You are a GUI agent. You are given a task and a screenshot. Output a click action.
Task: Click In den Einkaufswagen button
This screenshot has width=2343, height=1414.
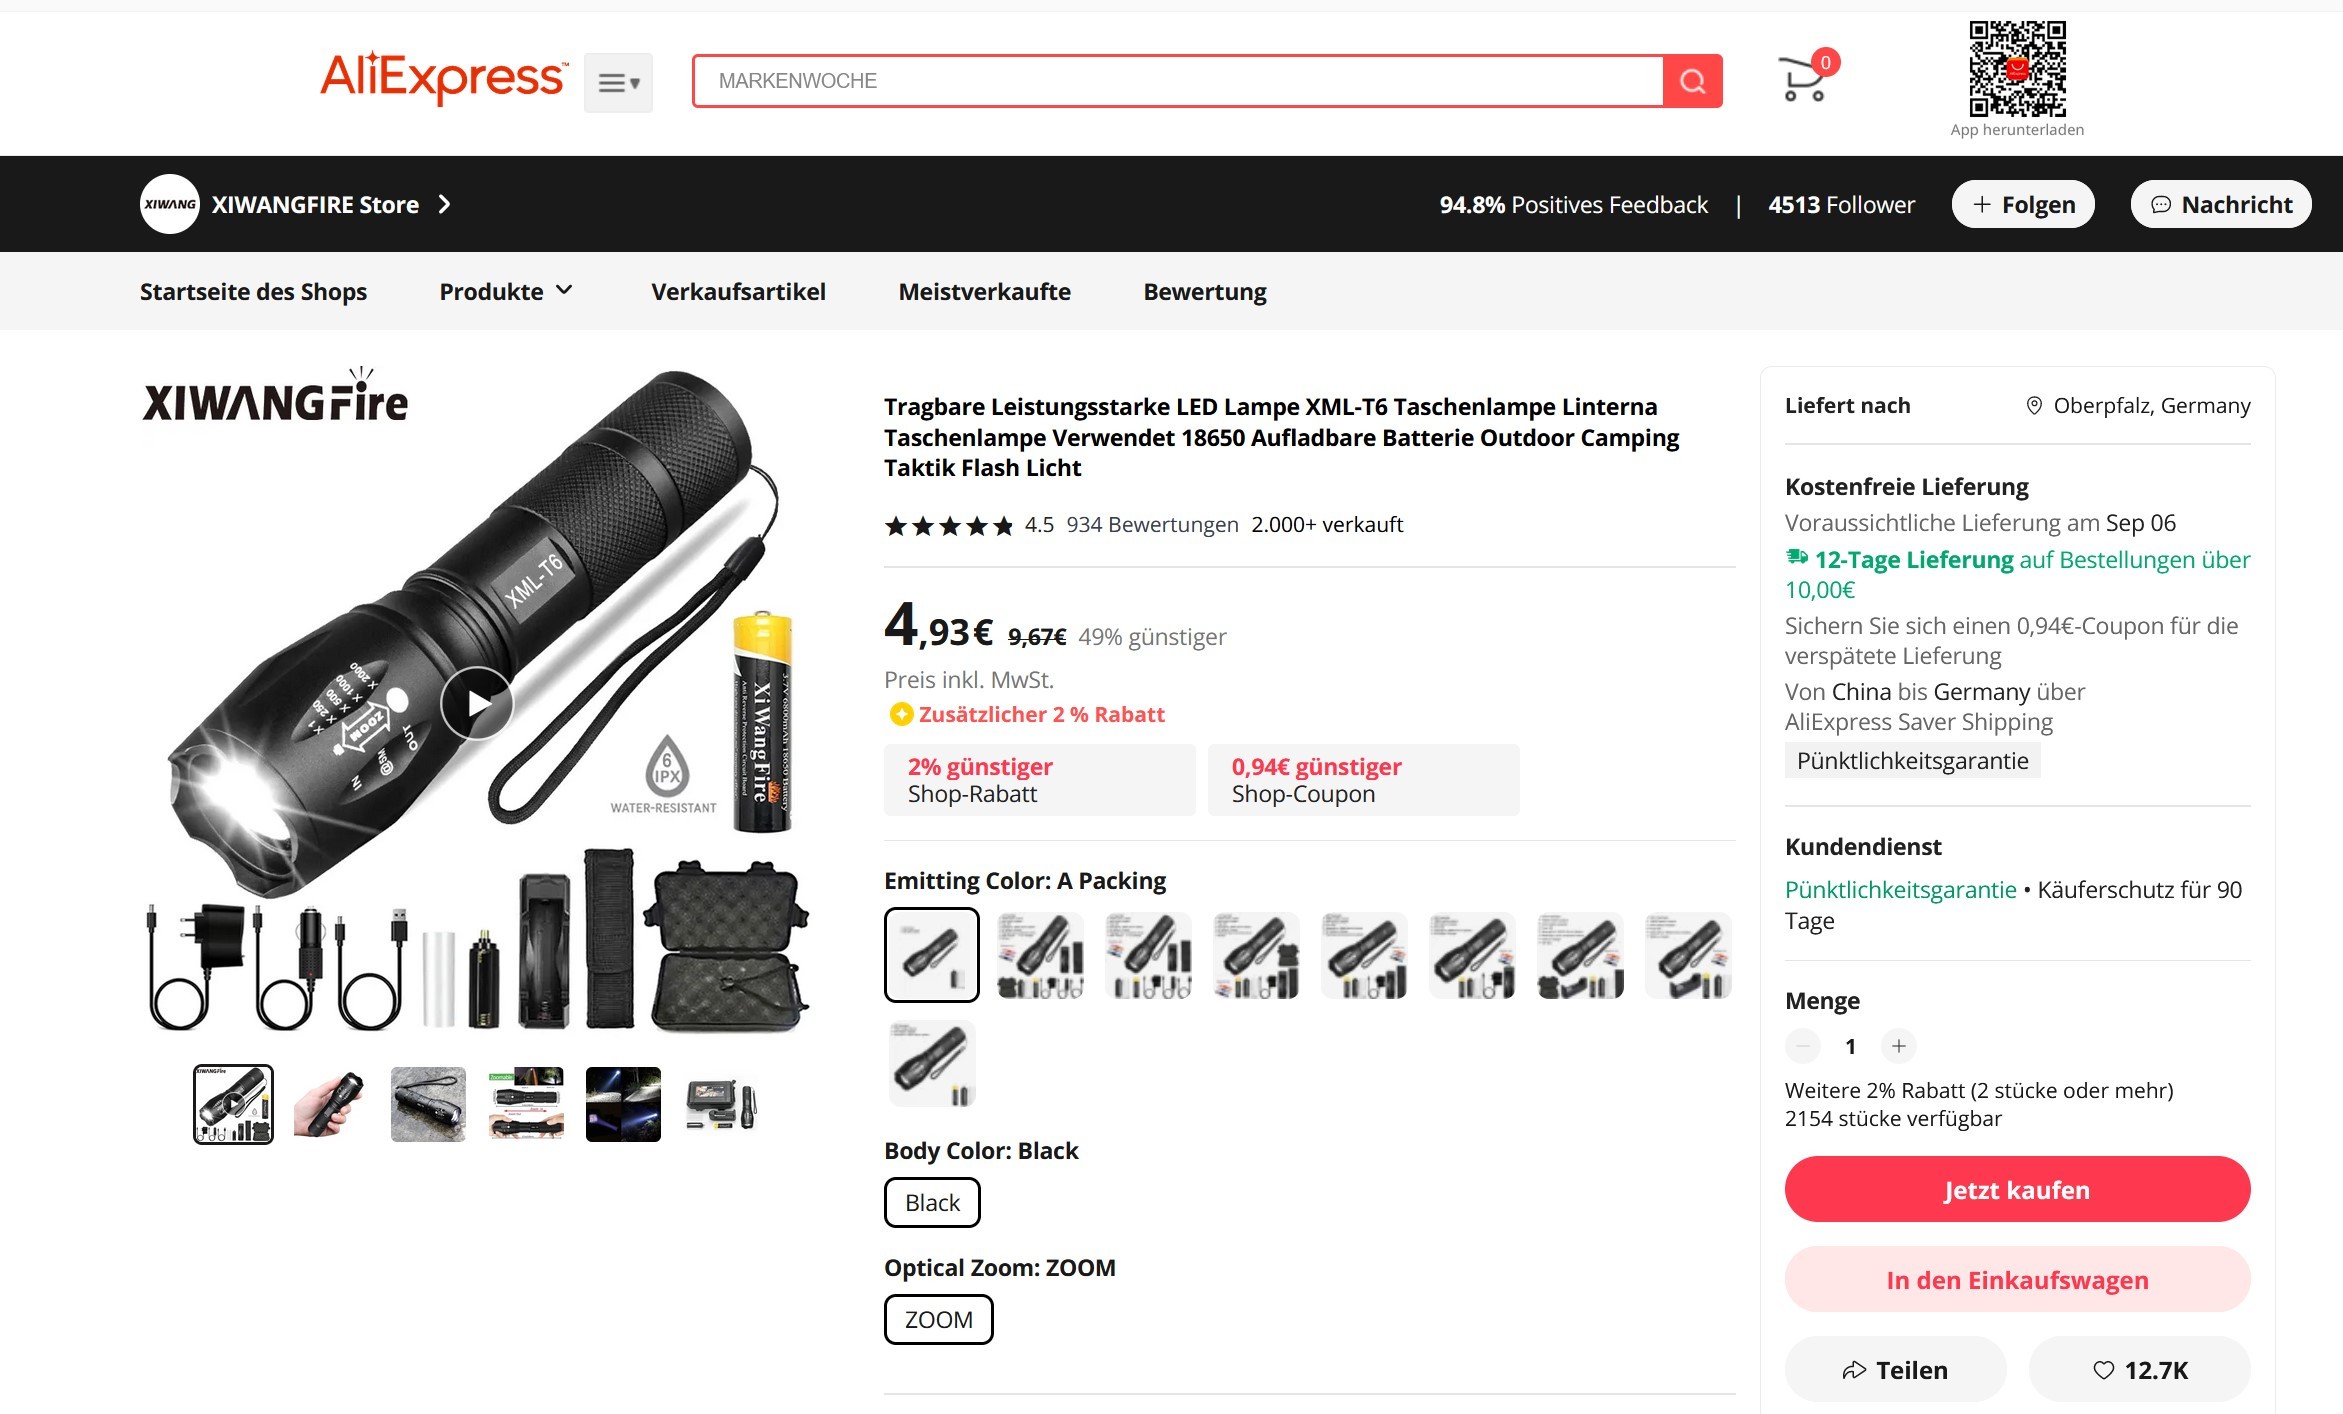pyautogui.click(x=2017, y=1279)
